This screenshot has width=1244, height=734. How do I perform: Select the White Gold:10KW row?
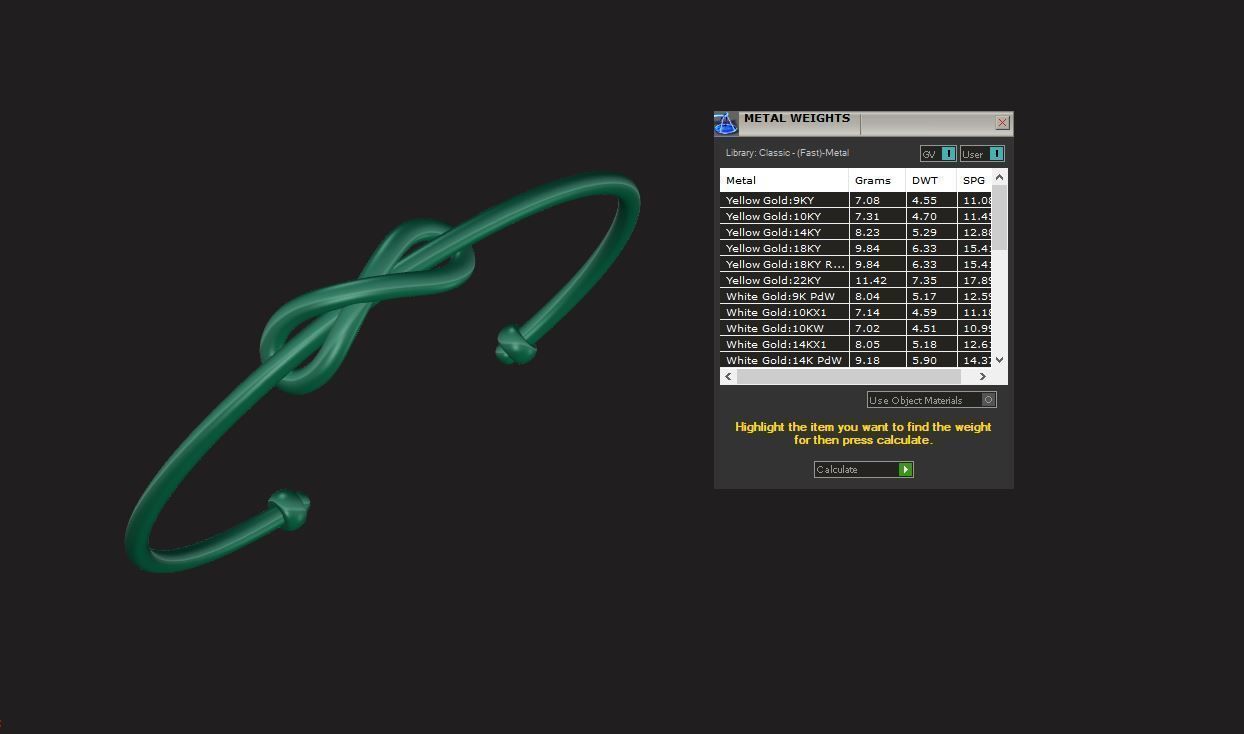click(x=856, y=328)
